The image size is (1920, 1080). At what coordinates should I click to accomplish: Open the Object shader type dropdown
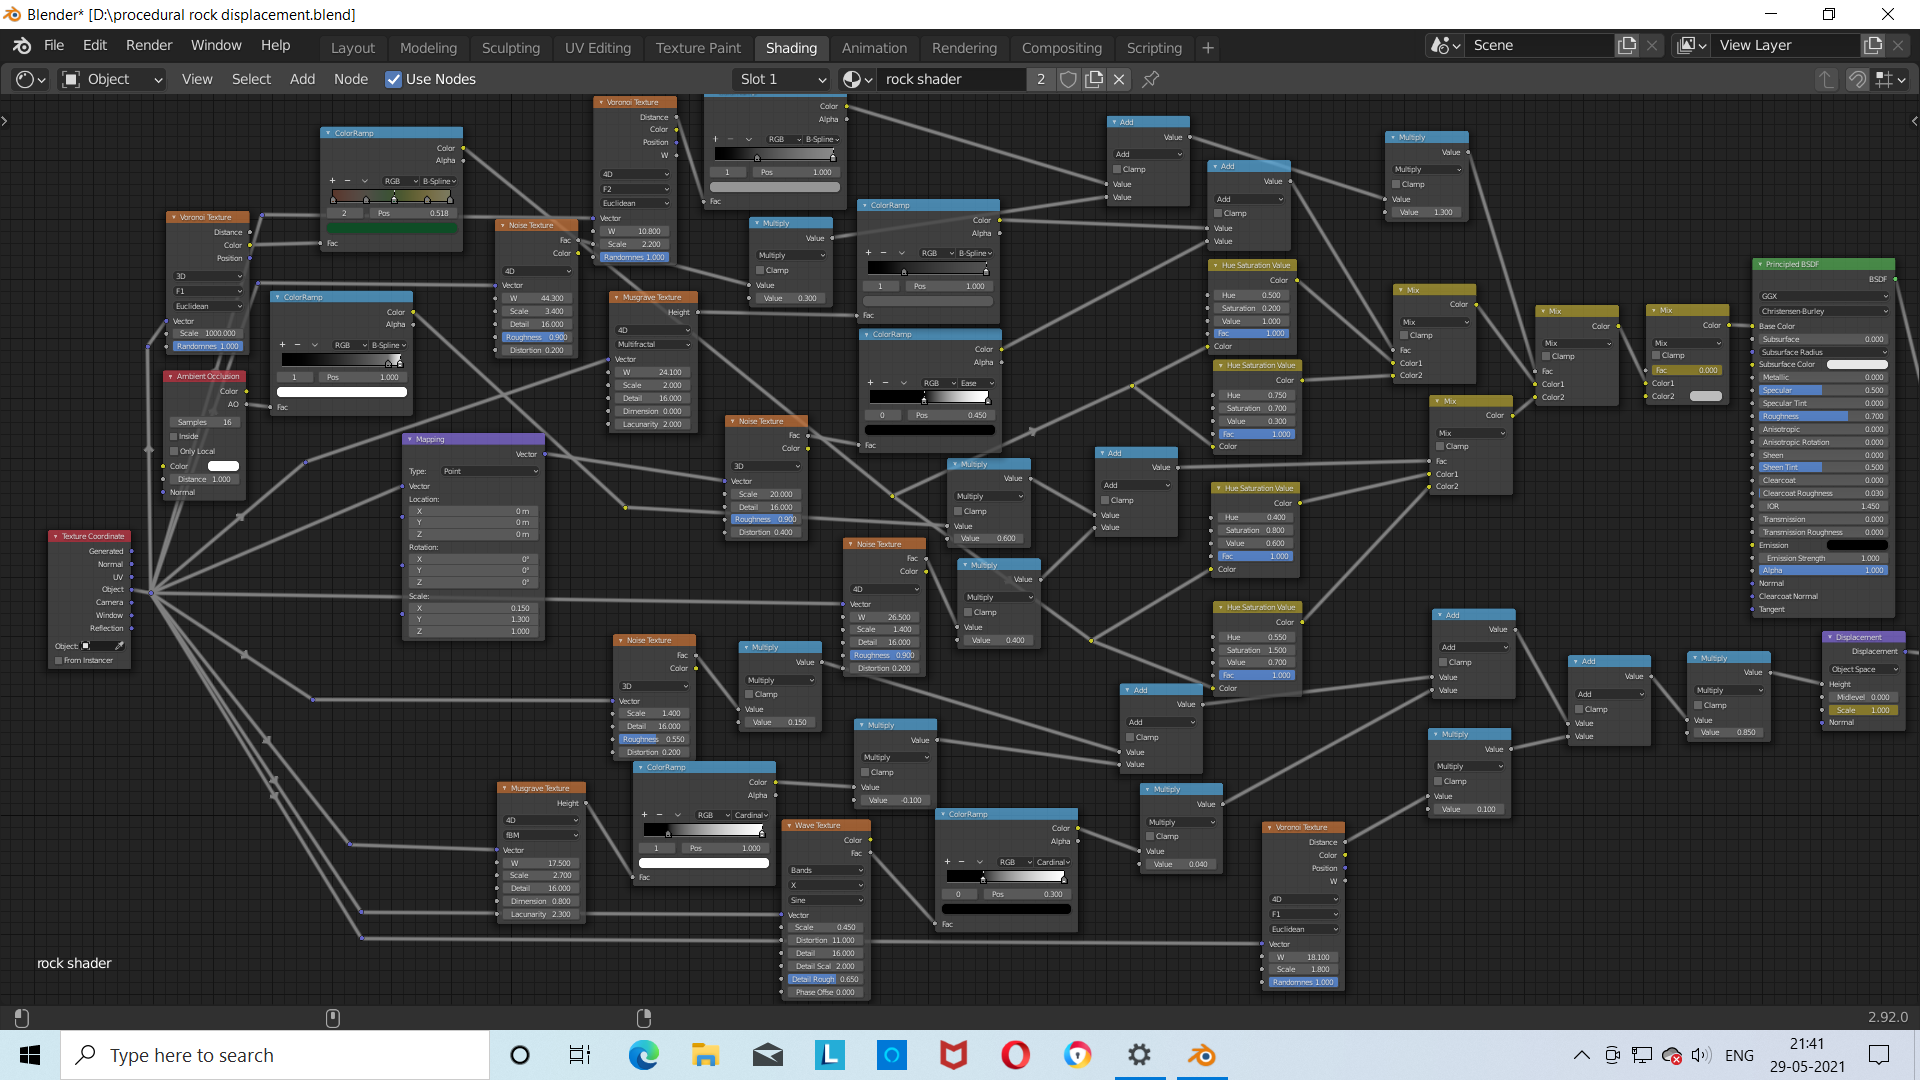112,79
